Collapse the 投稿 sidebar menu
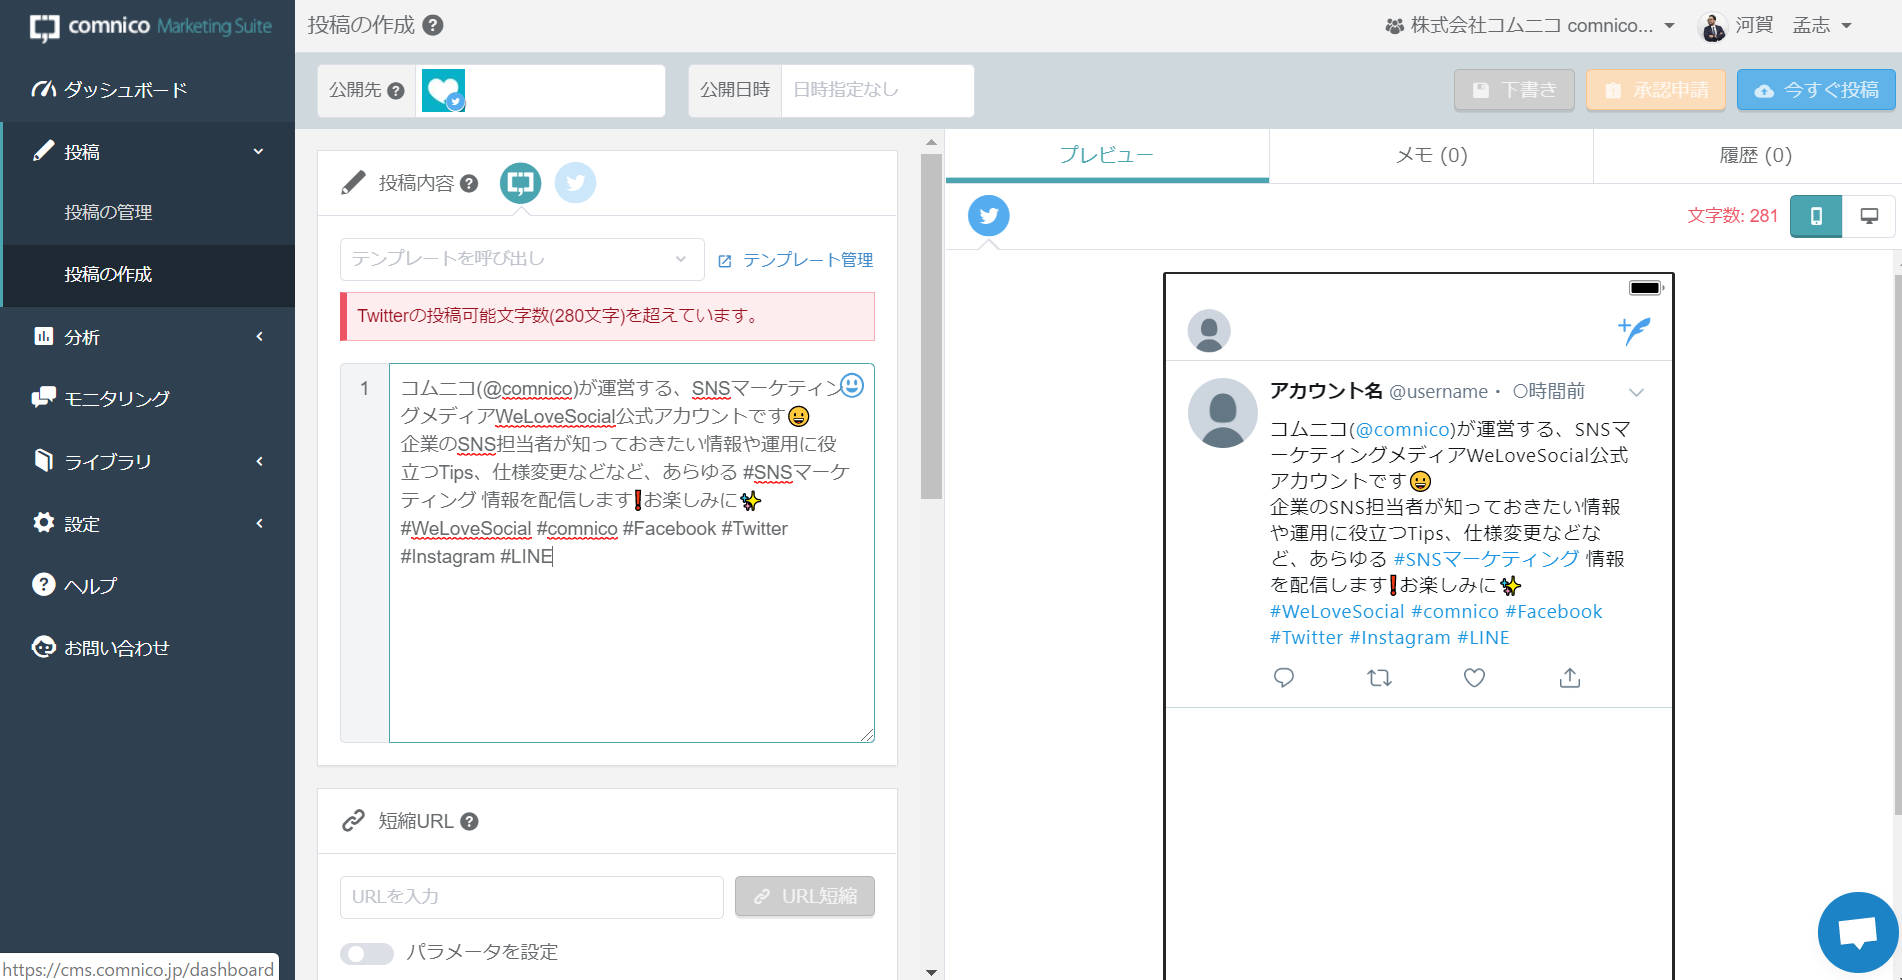Viewport: 1902px width, 980px height. [x=147, y=152]
